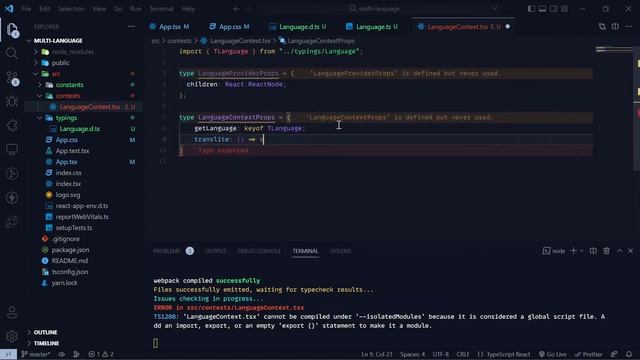This screenshot has height=360, width=640.
Task: Open the Selection menu
Action: (x=71, y=9)
